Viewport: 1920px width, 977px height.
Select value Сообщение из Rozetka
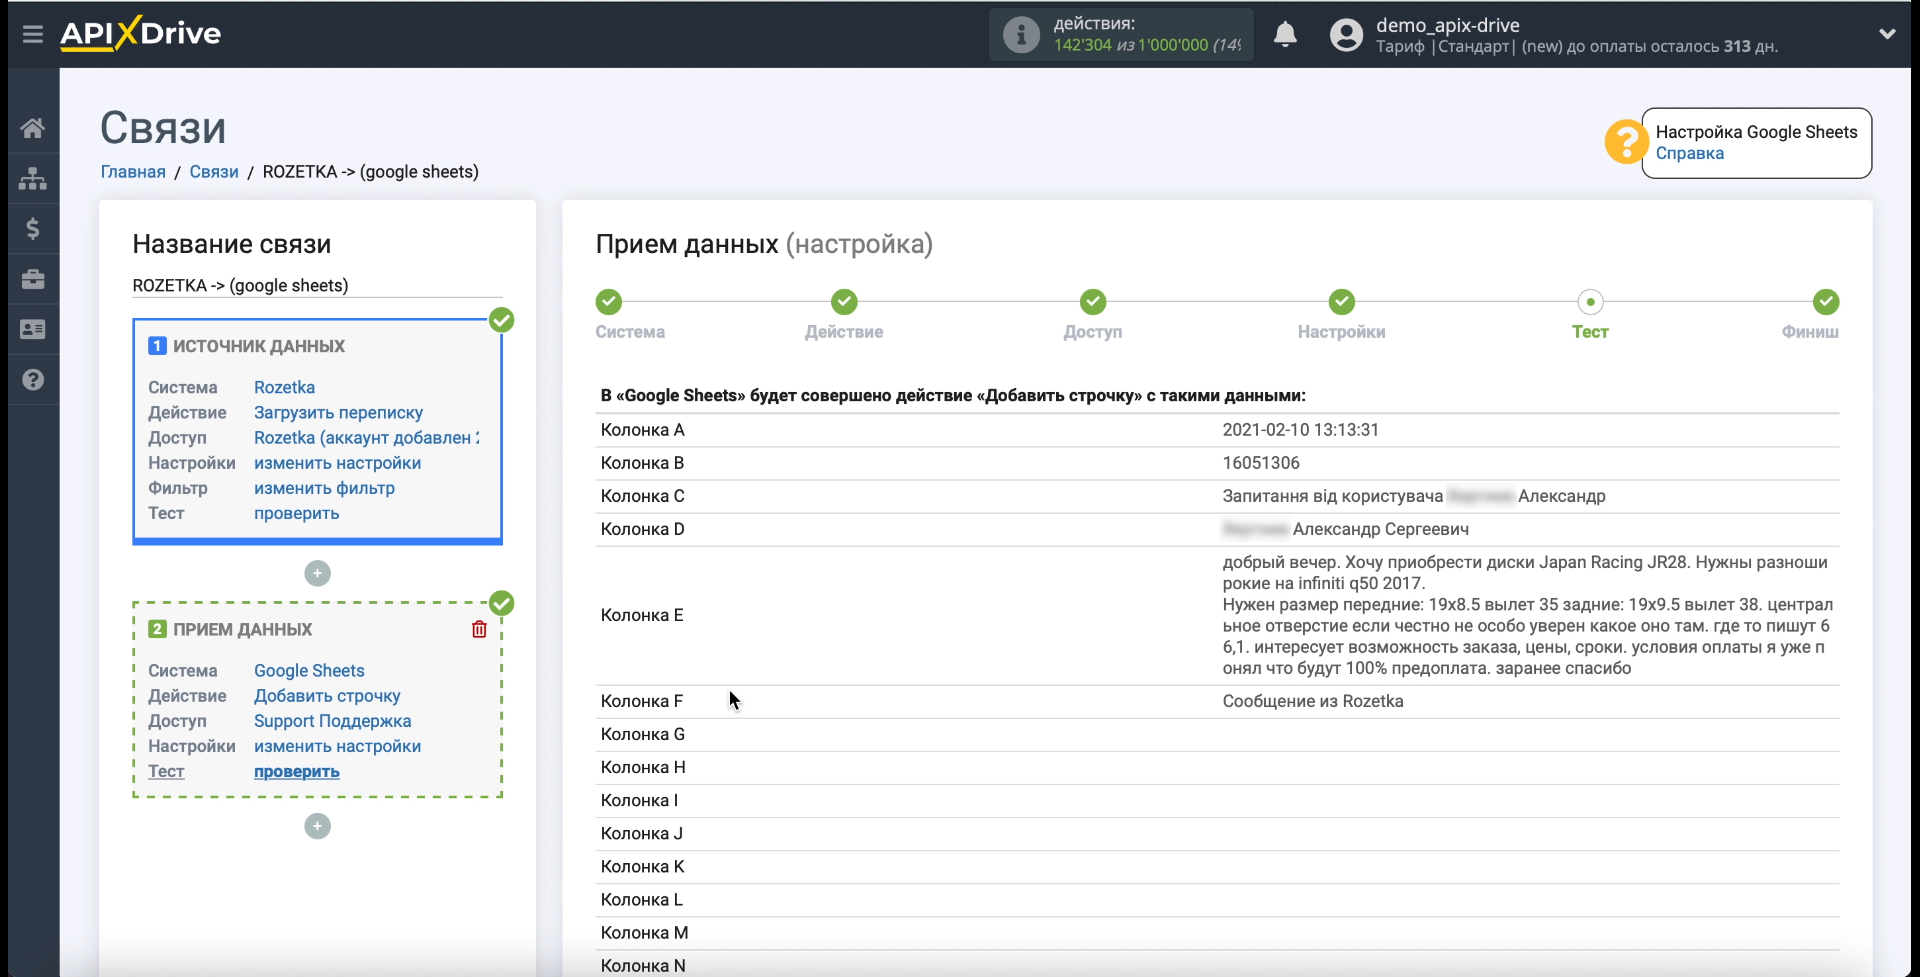[1313, 701]
